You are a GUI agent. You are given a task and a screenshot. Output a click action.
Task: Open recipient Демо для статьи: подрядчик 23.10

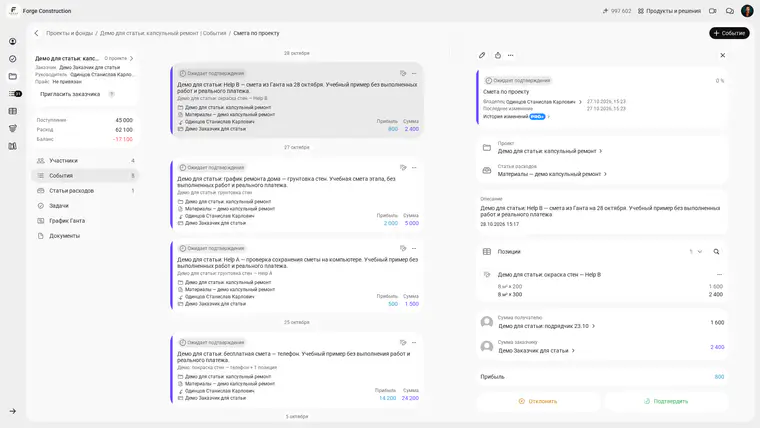[x=546, y=326]
